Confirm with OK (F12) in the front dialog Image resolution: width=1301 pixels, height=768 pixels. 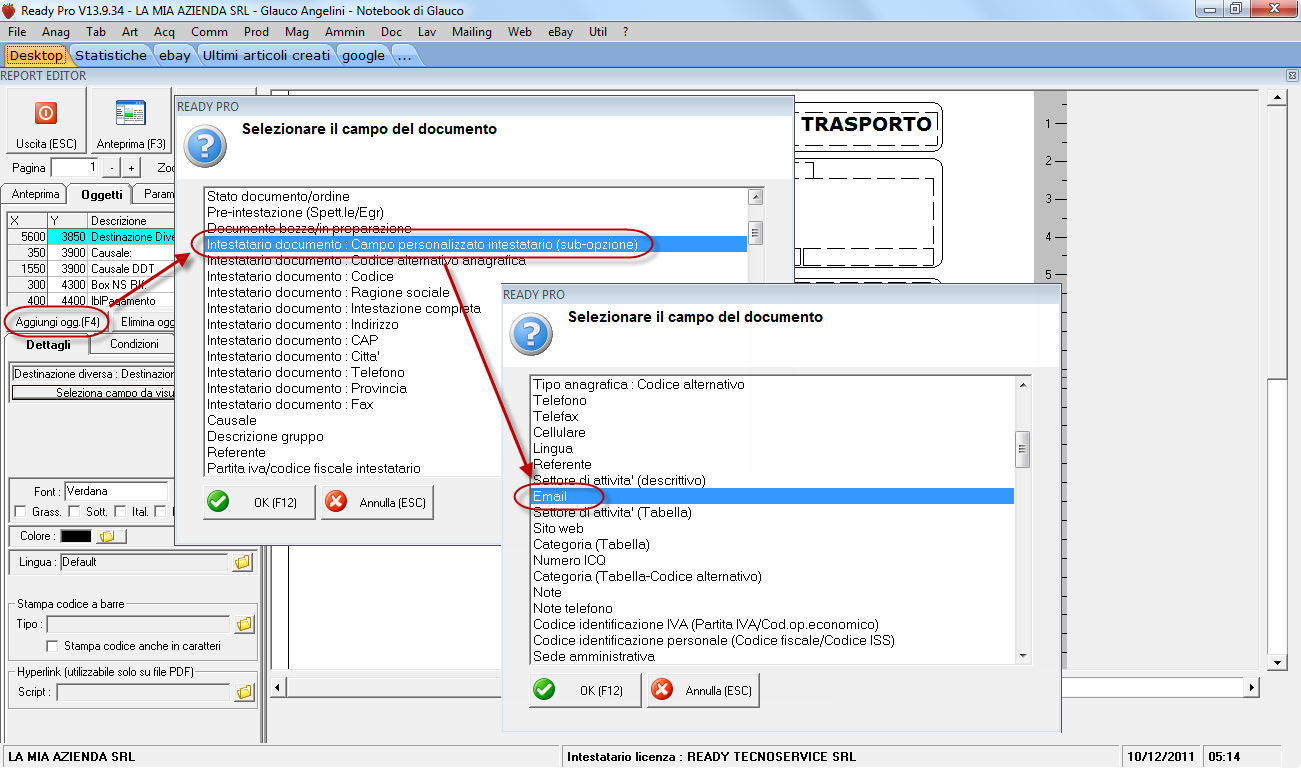pyautogui.click(x=585, y=690)
